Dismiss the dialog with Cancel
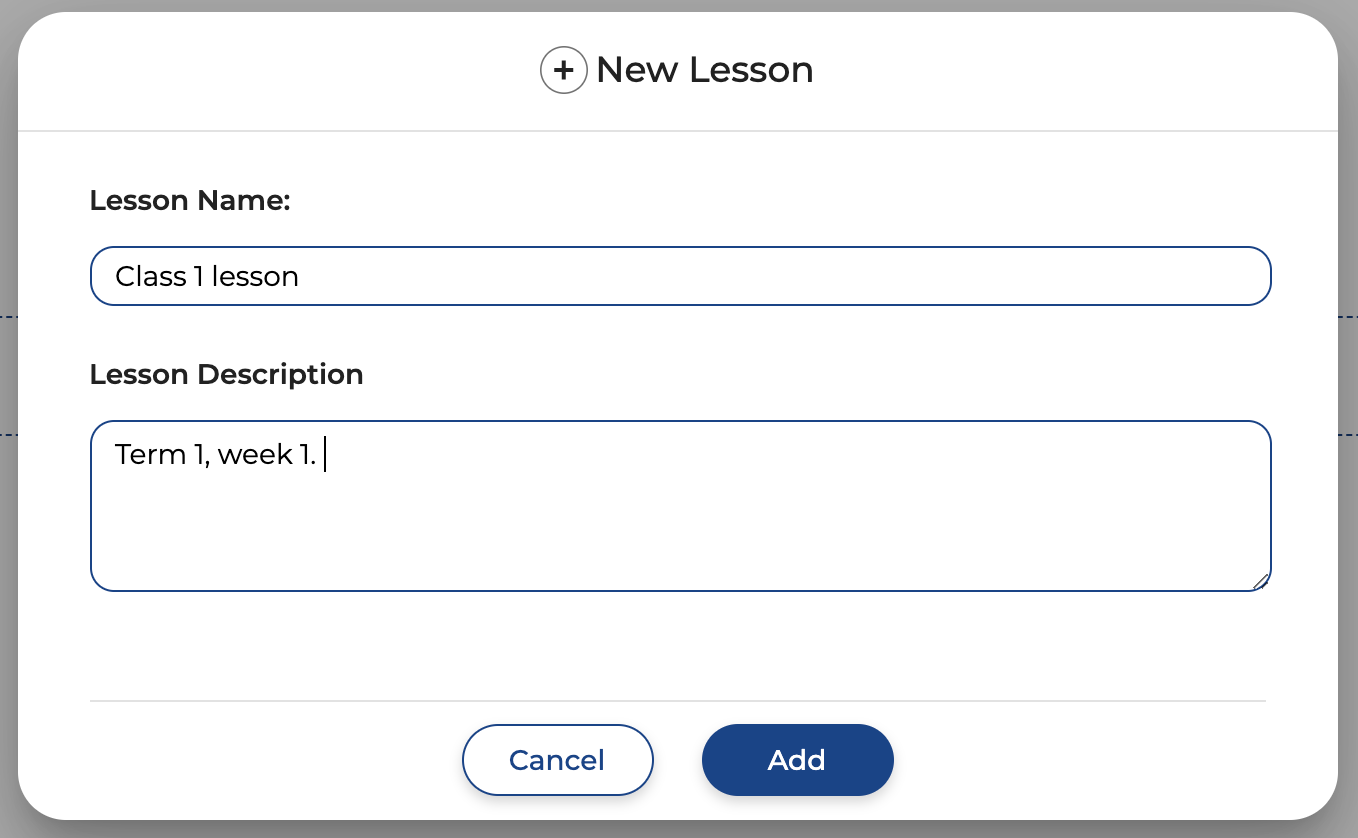 (557, 760)
